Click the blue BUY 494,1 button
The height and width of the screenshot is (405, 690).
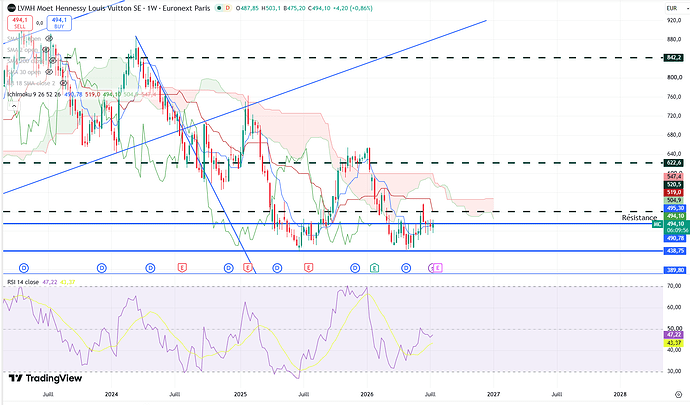(59, 23)
